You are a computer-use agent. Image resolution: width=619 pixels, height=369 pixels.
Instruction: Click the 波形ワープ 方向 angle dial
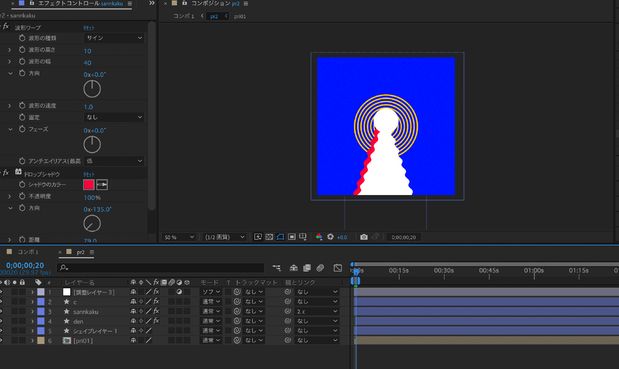click(92, 89)
